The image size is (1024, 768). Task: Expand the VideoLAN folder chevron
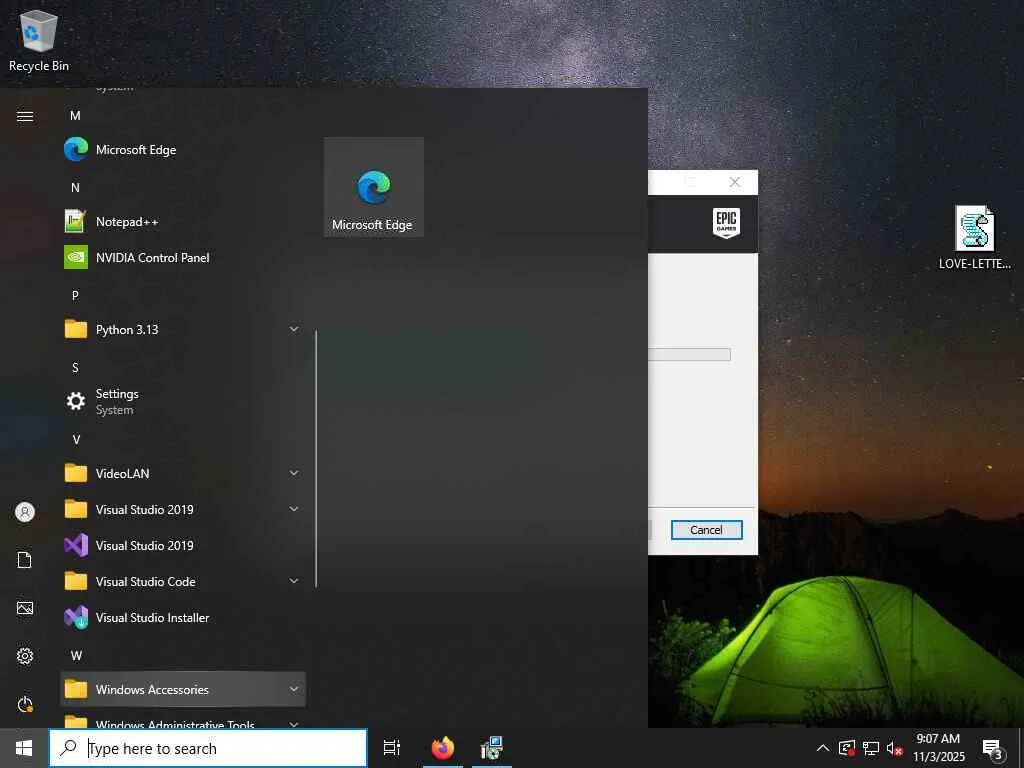point(294,473)
